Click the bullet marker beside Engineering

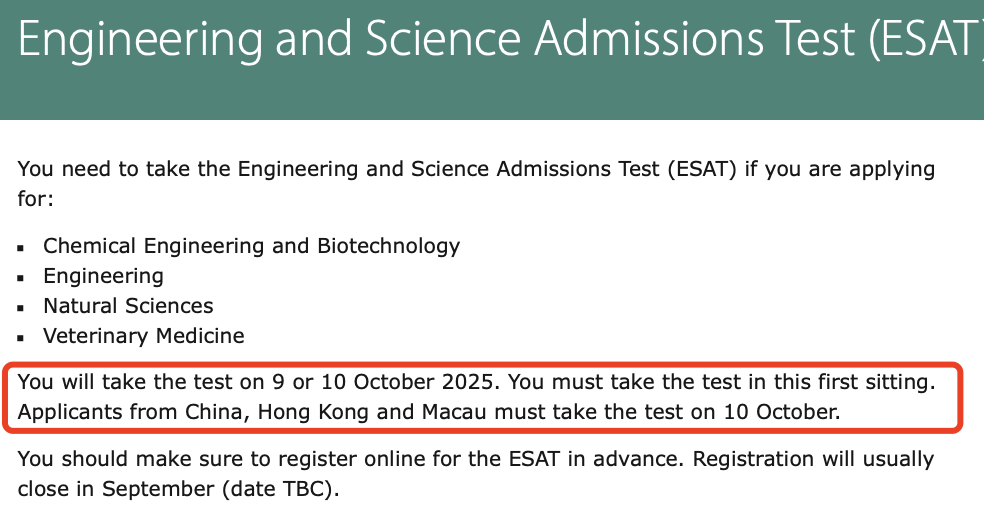click(21, 278)
